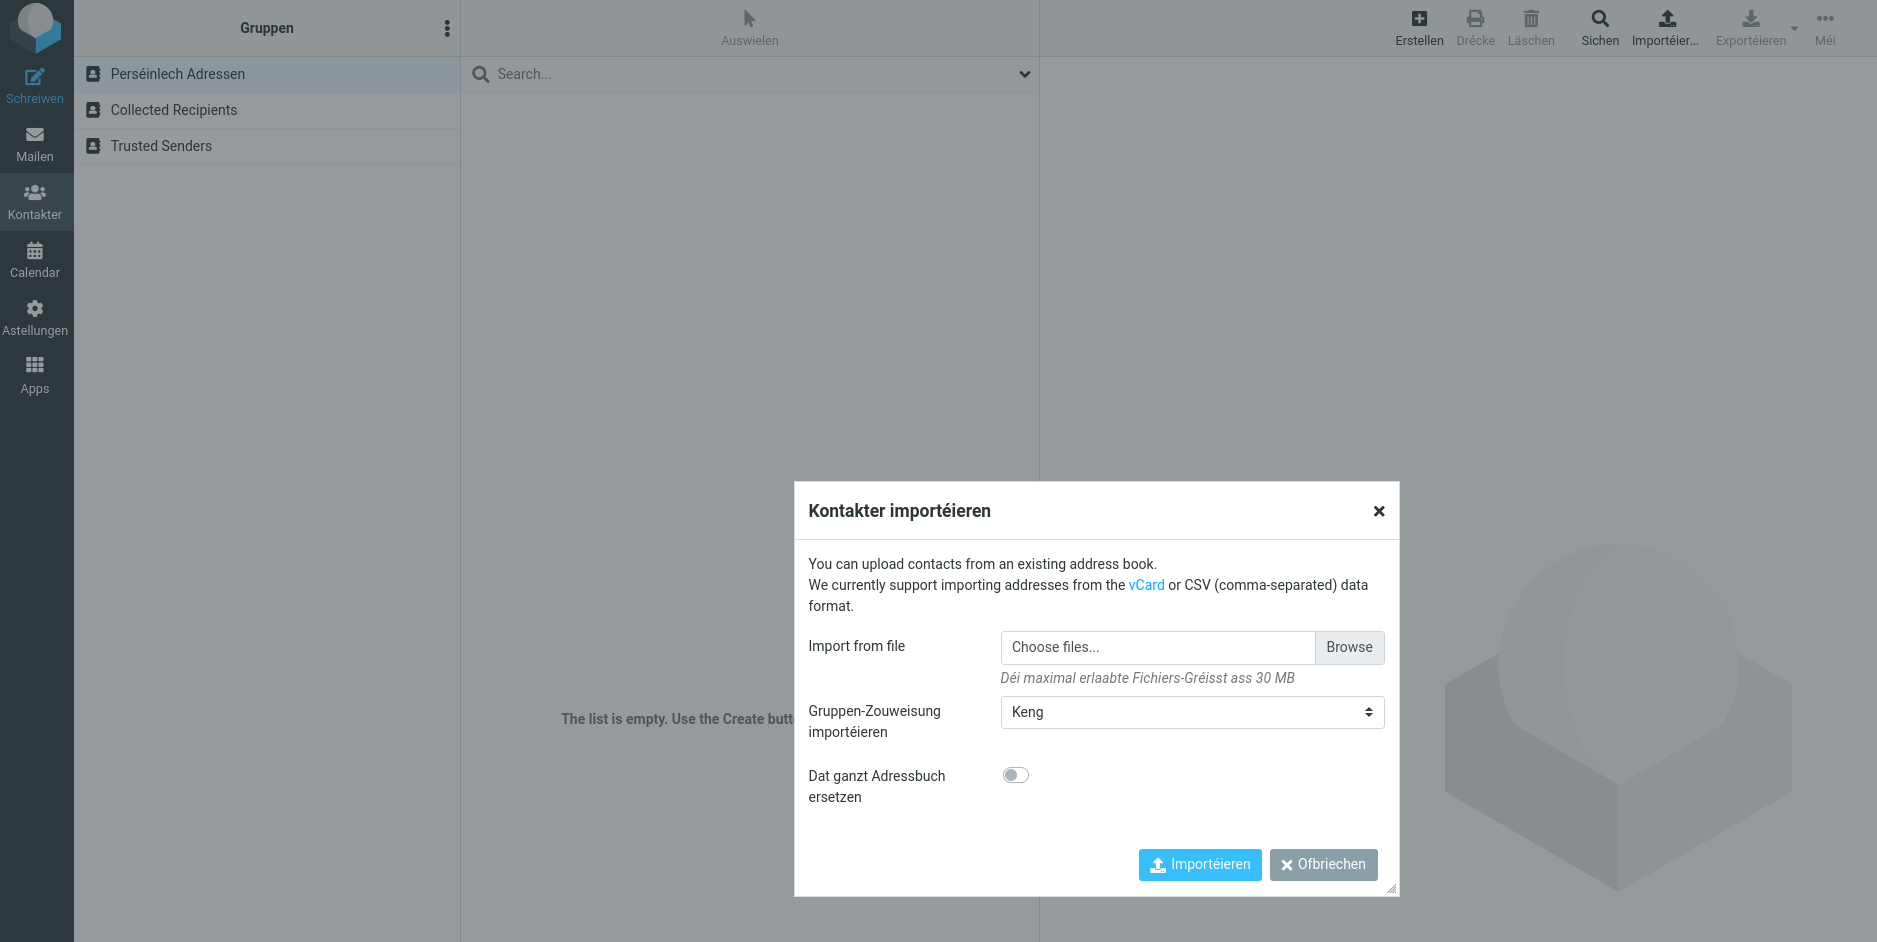Toggle Dat ganzt Adressbuch ersetzen switch
This screenshot has height=942, width=1877.
point(1015,775)
